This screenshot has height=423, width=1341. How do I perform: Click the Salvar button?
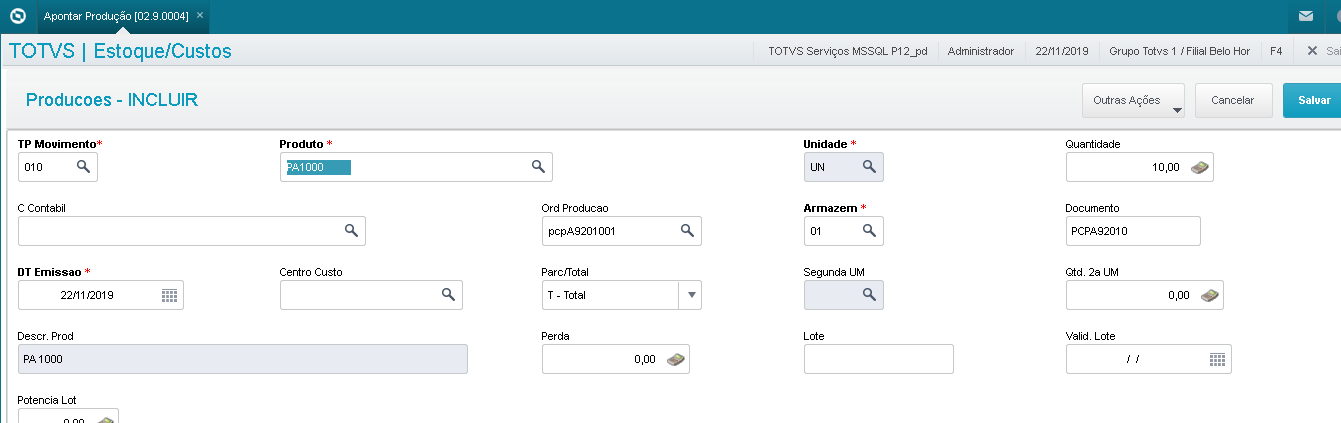pyautogui.click(x=1313, y=100)
